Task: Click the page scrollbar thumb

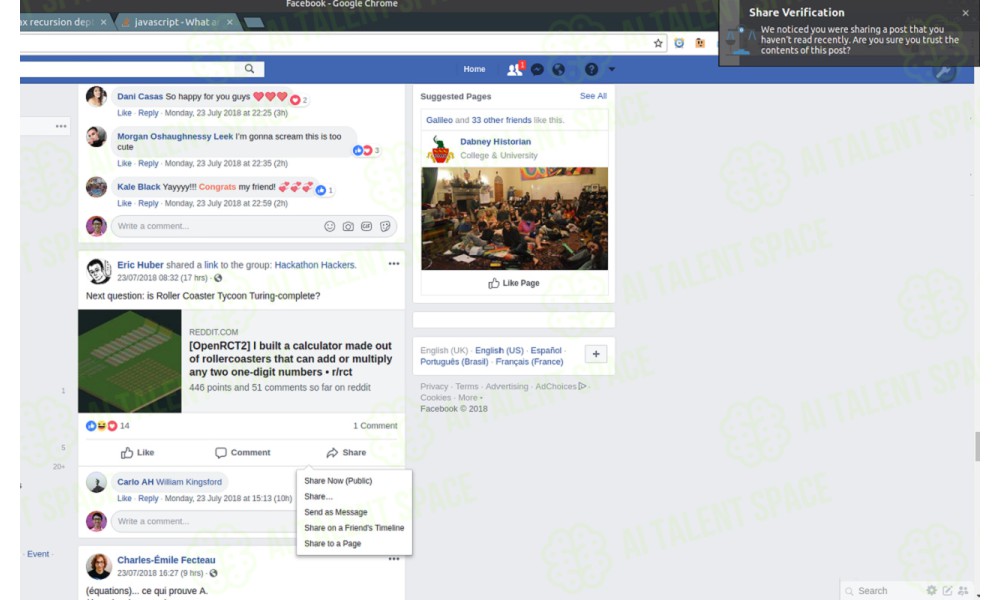Action: tap(977, 446)
